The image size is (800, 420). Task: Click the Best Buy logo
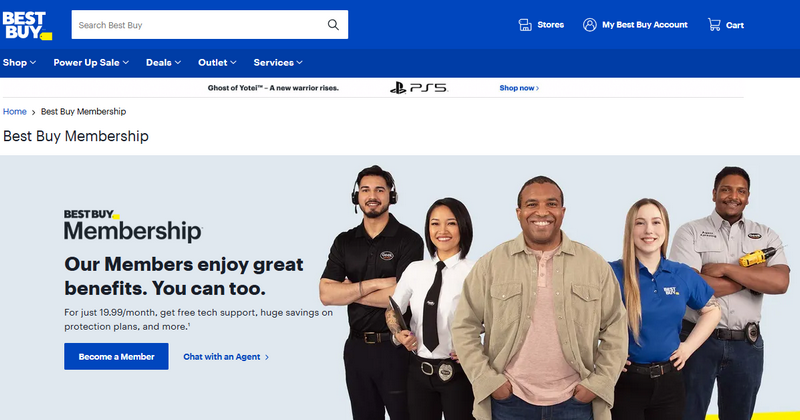tap(27, 25)
